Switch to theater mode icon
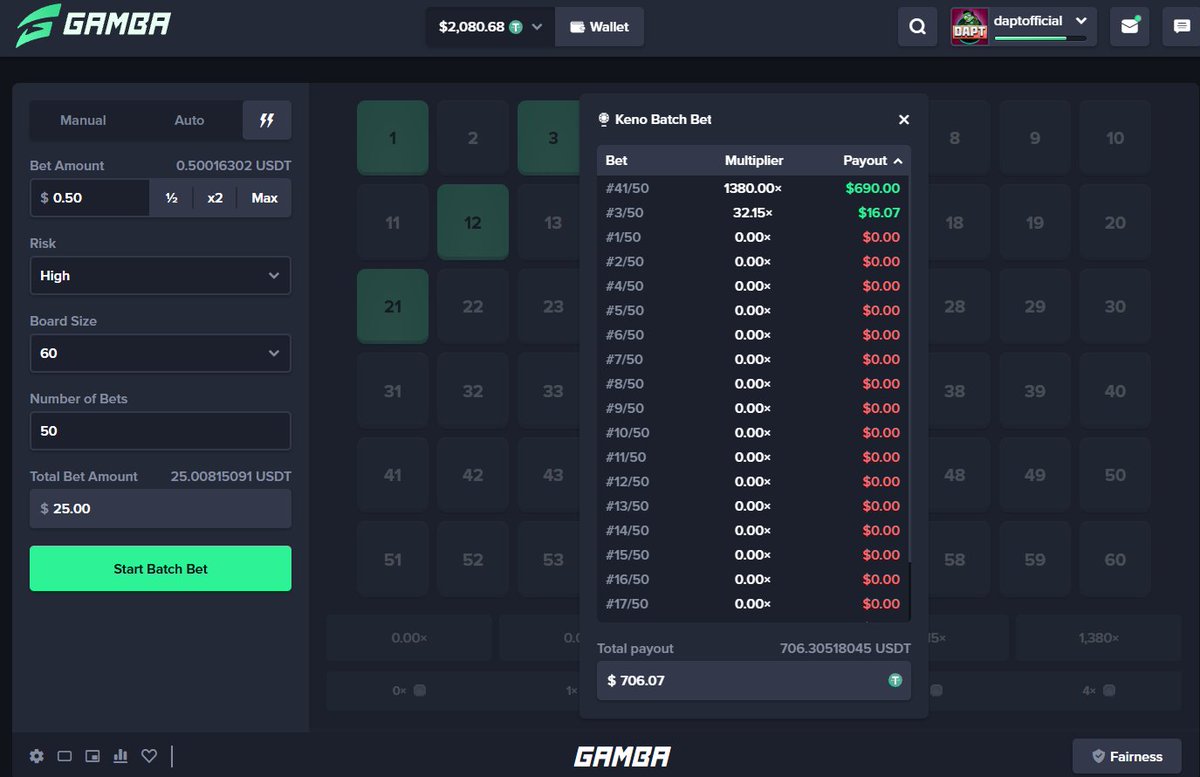Screen dimensions: 1200x777 point(65,756)
